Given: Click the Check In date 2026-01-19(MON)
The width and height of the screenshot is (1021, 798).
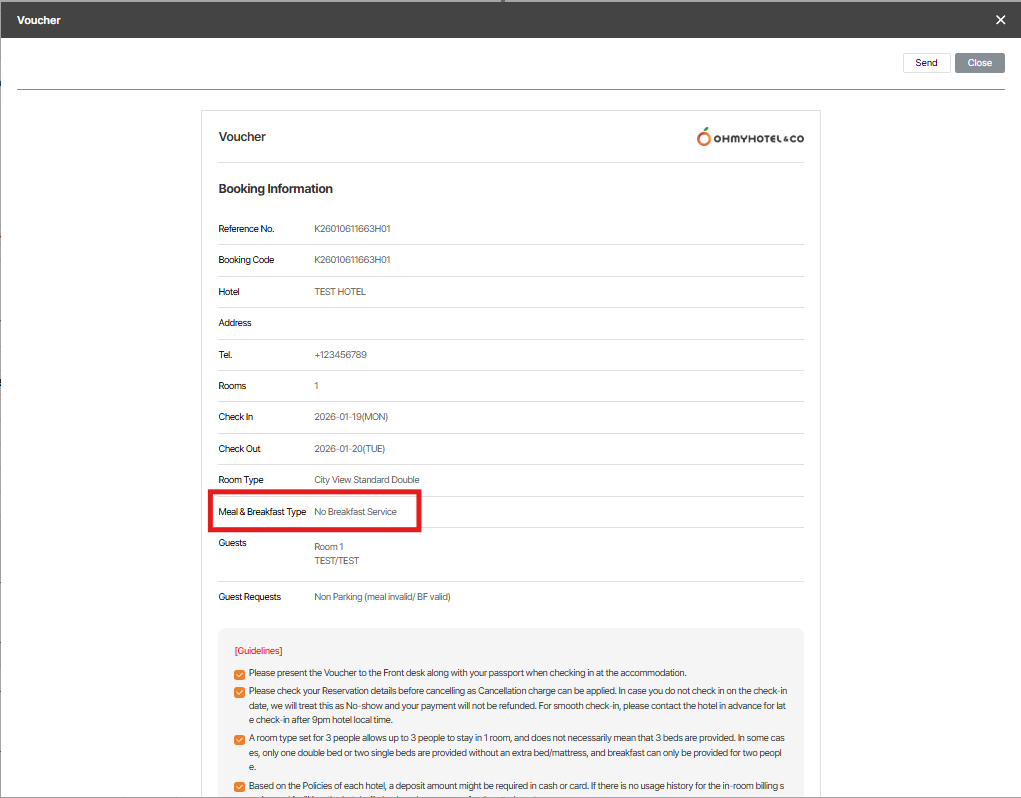Looking at the screenshot, I should (351, 417).
